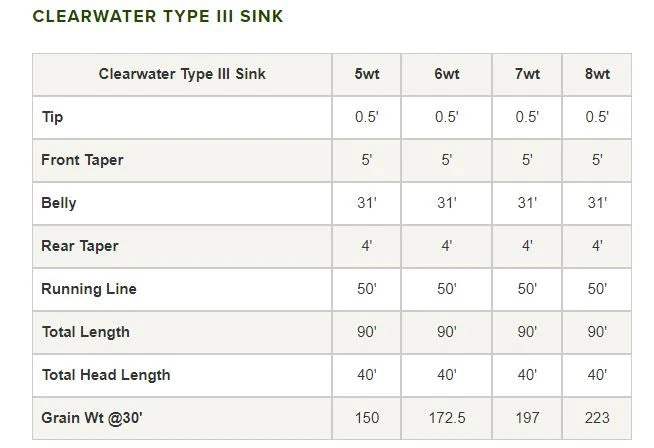Select the Rear Taper row label
Image resolution: width=654 pixels, height=448 pixels.
coord(79,246)
